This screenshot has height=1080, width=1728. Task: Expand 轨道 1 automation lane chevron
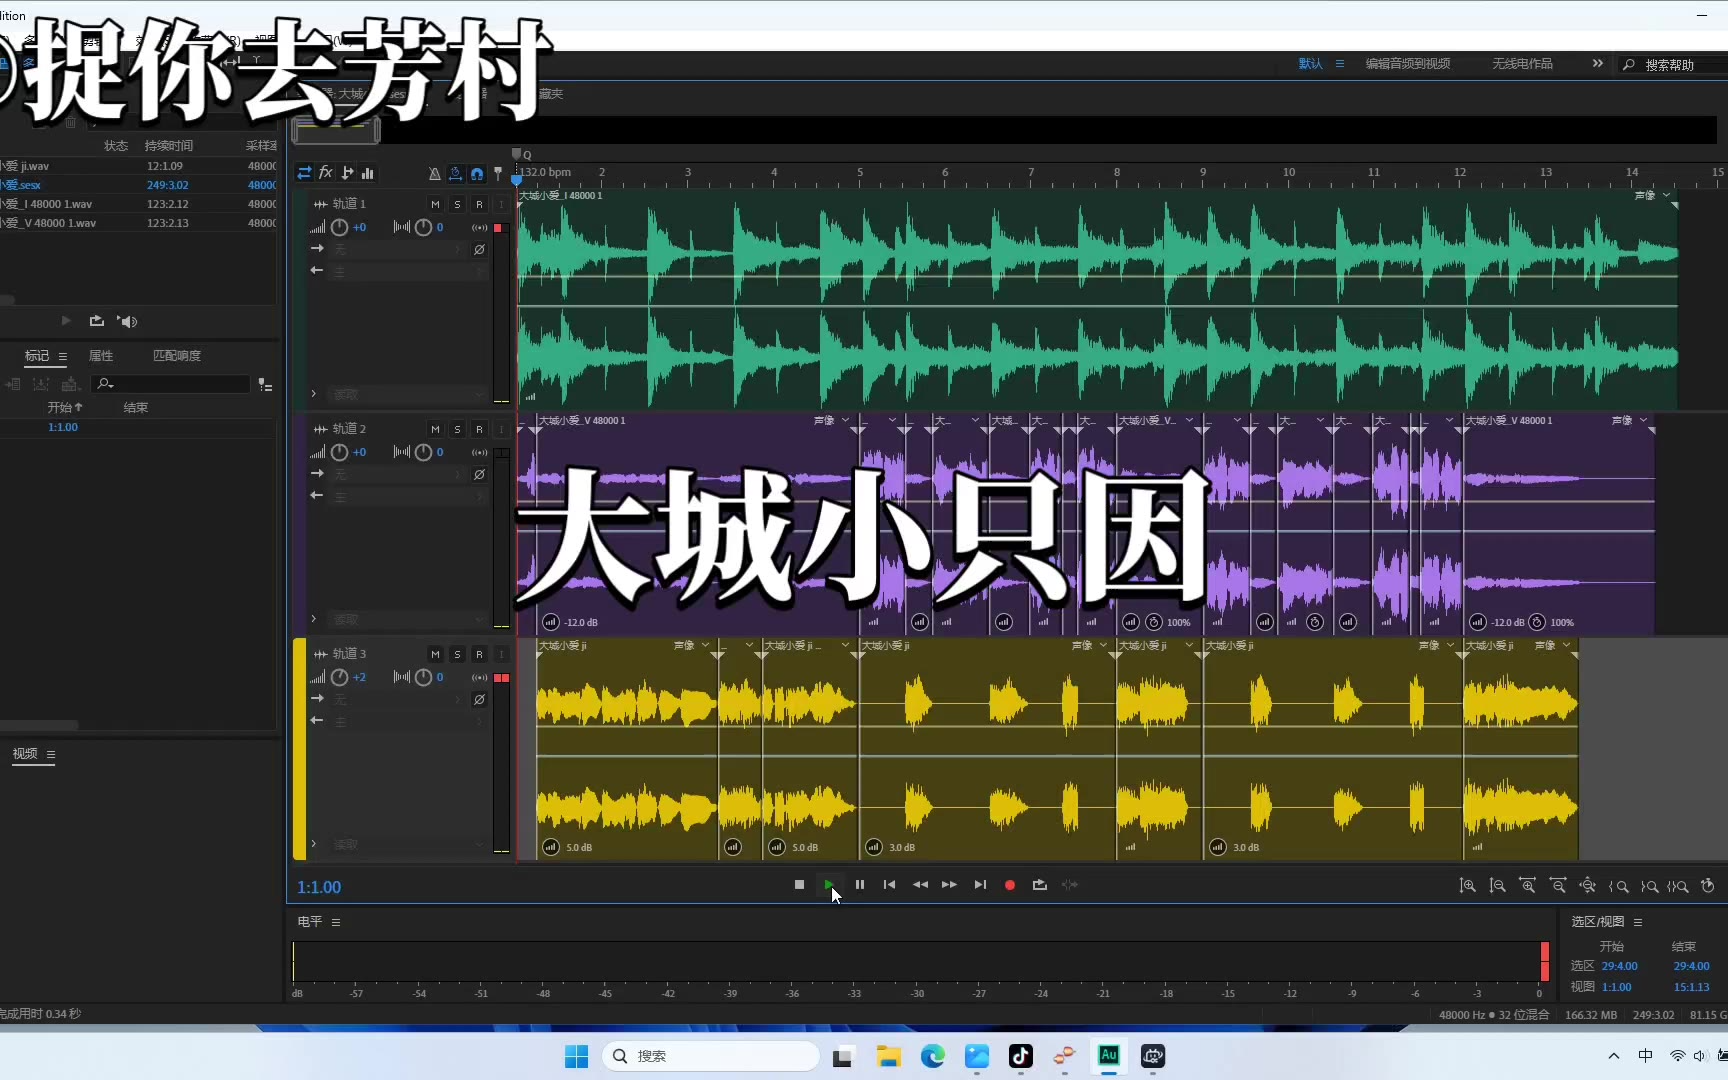[313, 394]
